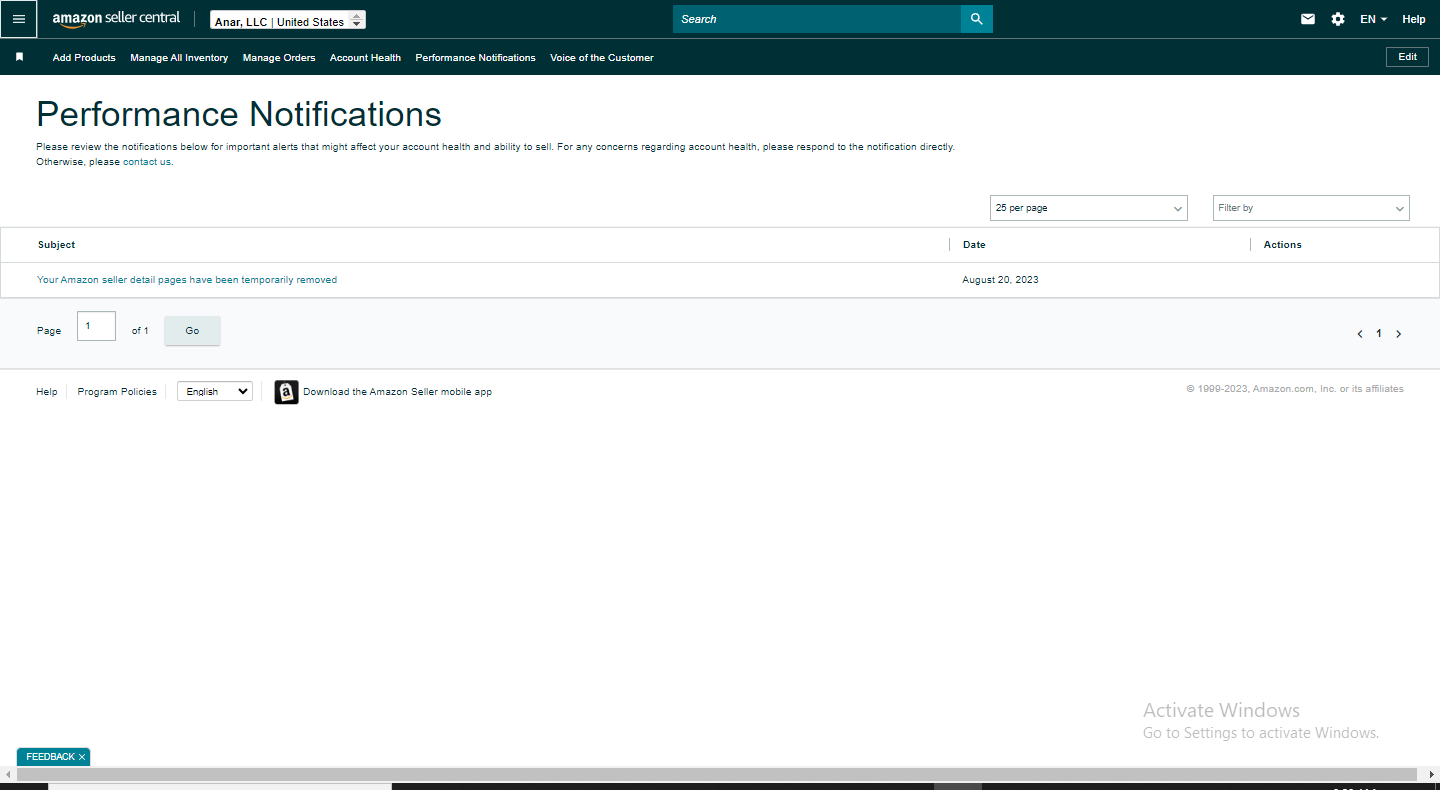The height and width of the screenshot is (790, 1440).
Task: Click the Go button
Action: coord(192,331)
